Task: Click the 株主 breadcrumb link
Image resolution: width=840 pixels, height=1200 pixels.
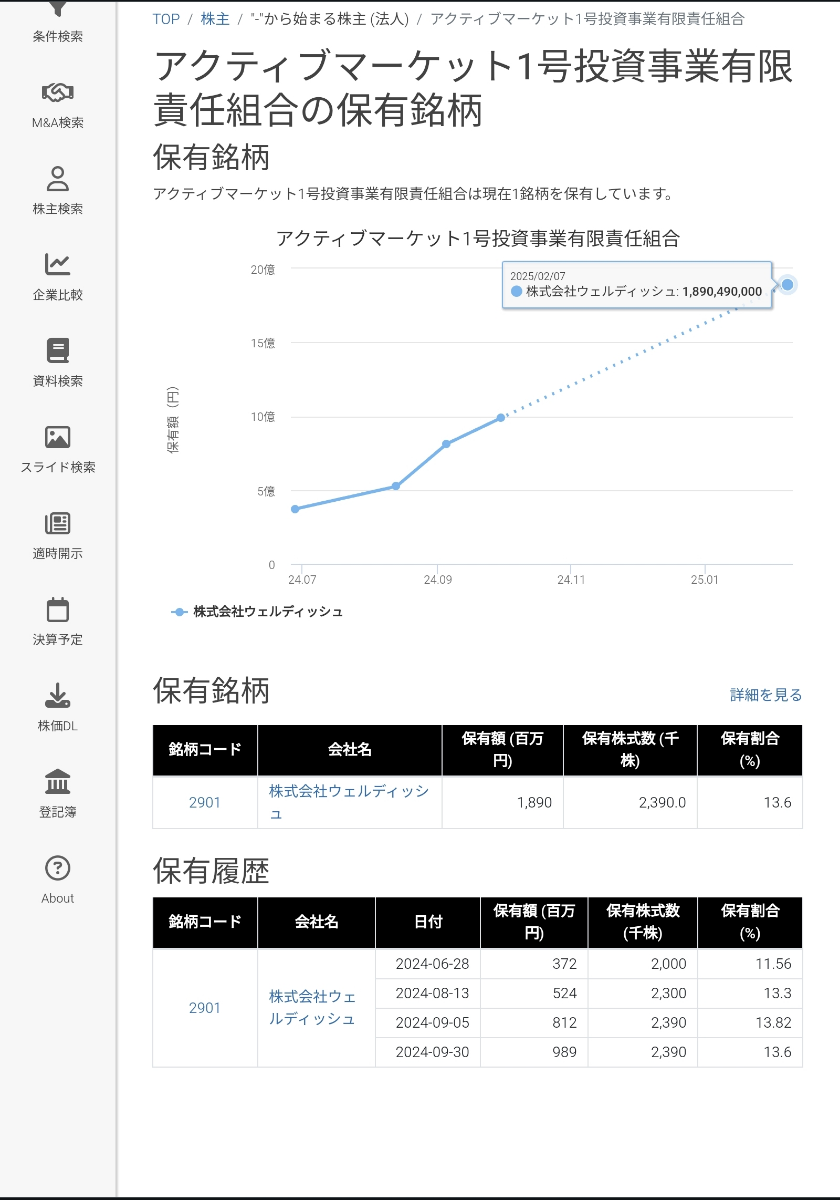Action: (x=215, y=19)
